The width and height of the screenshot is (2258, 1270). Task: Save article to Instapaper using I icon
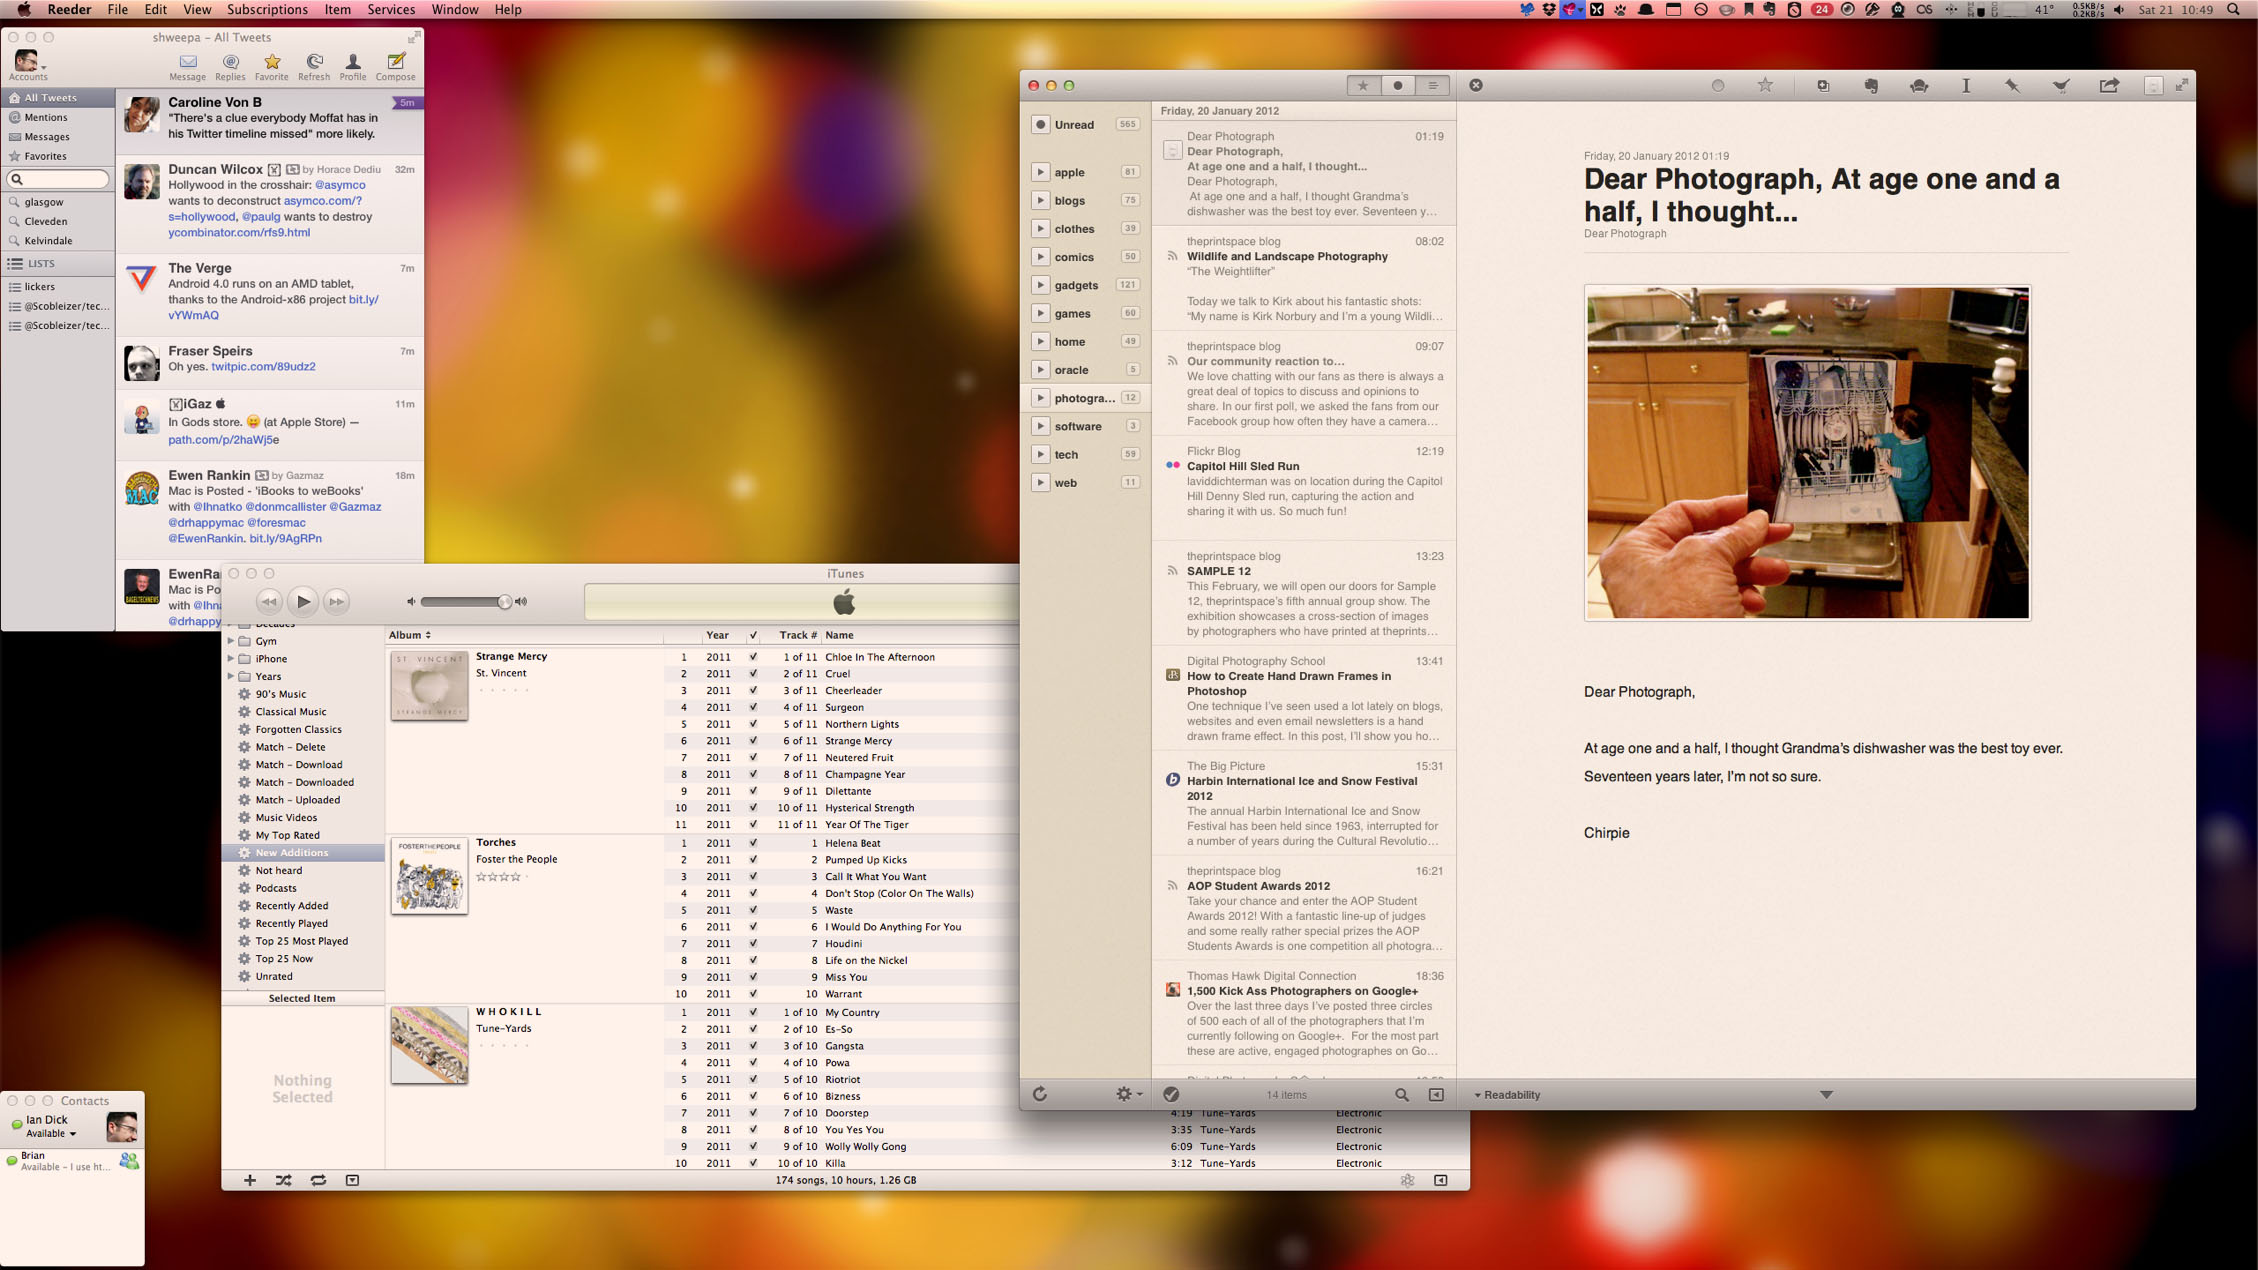1966,86
